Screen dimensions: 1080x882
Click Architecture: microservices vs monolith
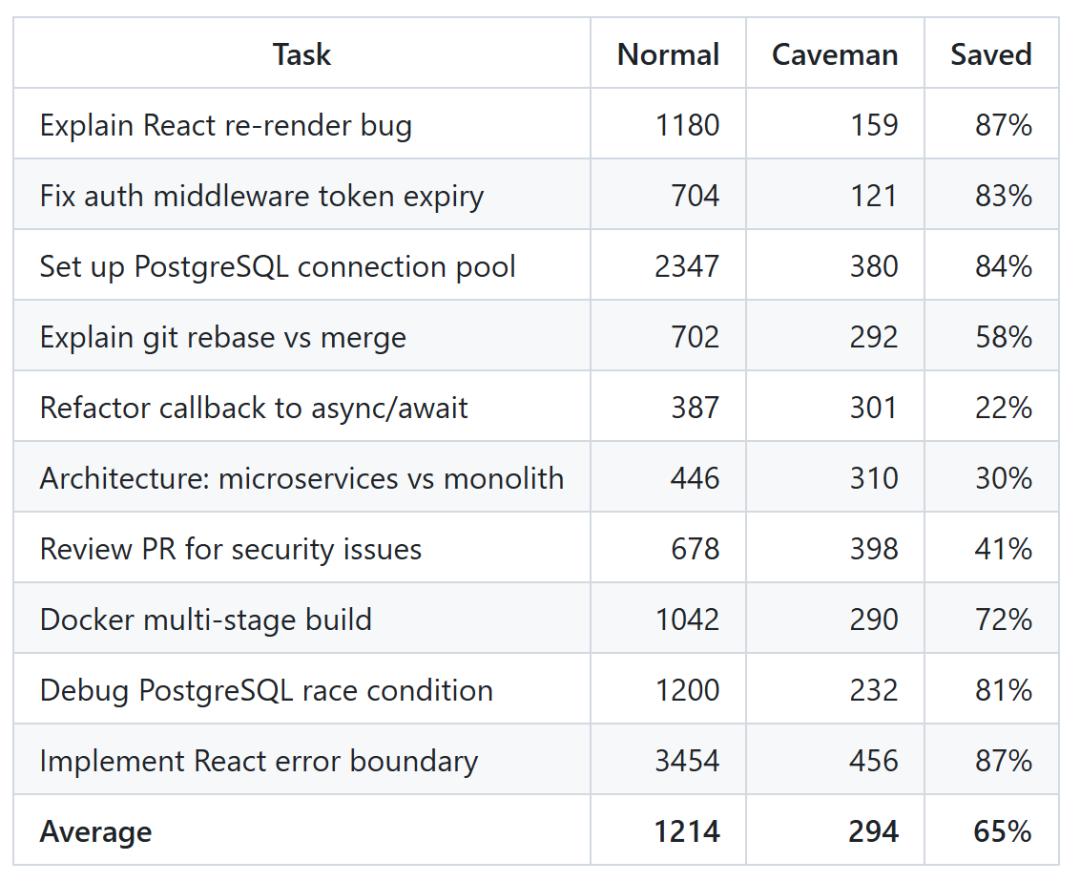302,479
